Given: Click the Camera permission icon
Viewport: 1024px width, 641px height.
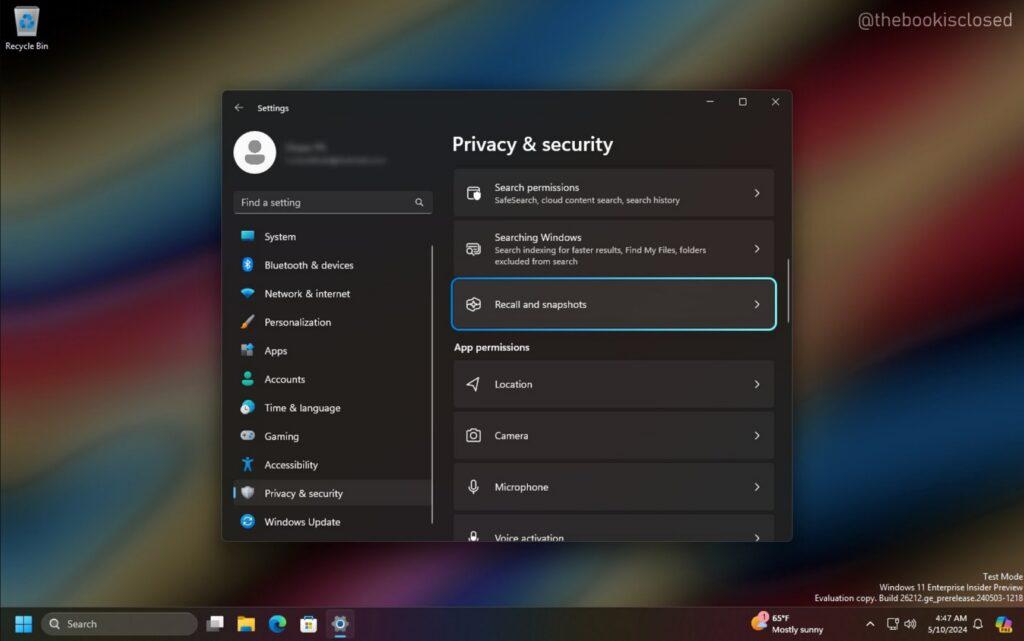Looking at the screenshot, I should click(x=473, y=435).
